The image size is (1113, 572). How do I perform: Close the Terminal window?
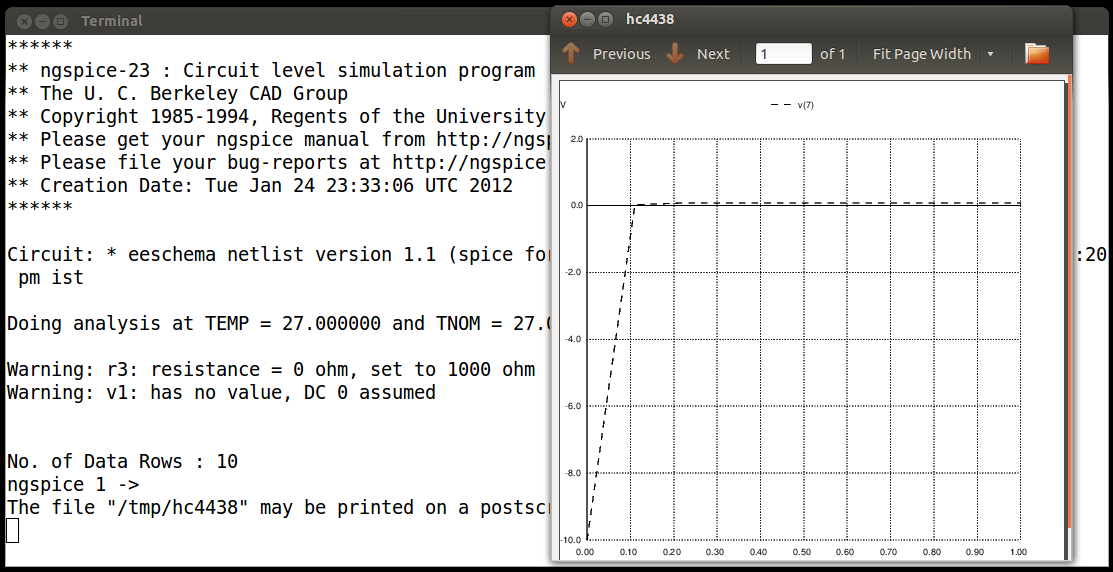coord(24,21)
